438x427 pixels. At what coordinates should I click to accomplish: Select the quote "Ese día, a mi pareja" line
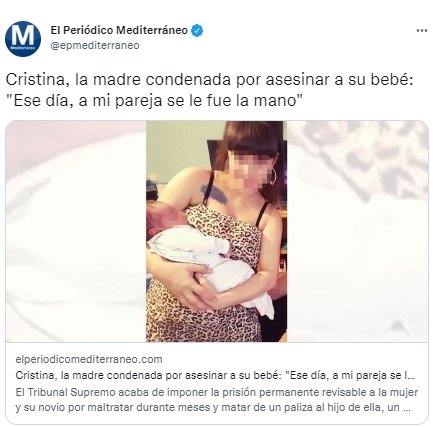pos(154,101)
